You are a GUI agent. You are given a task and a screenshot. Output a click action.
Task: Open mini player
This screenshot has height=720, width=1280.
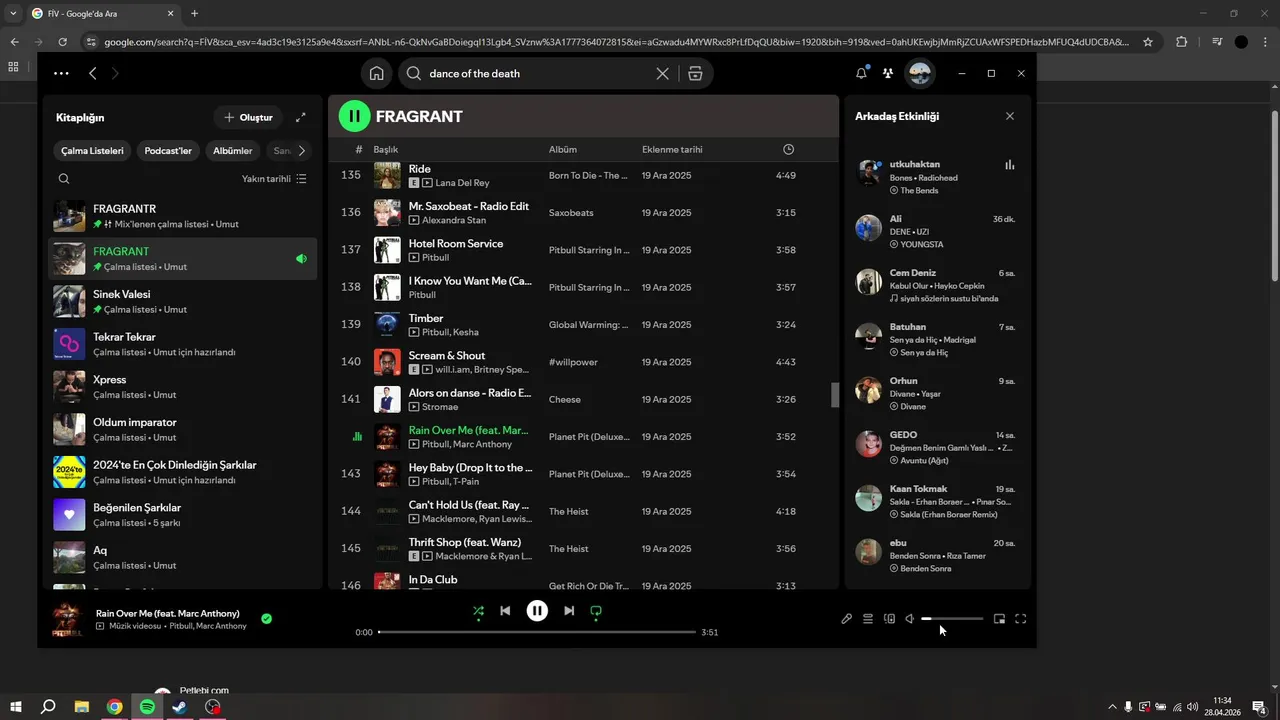click(999, 619)
